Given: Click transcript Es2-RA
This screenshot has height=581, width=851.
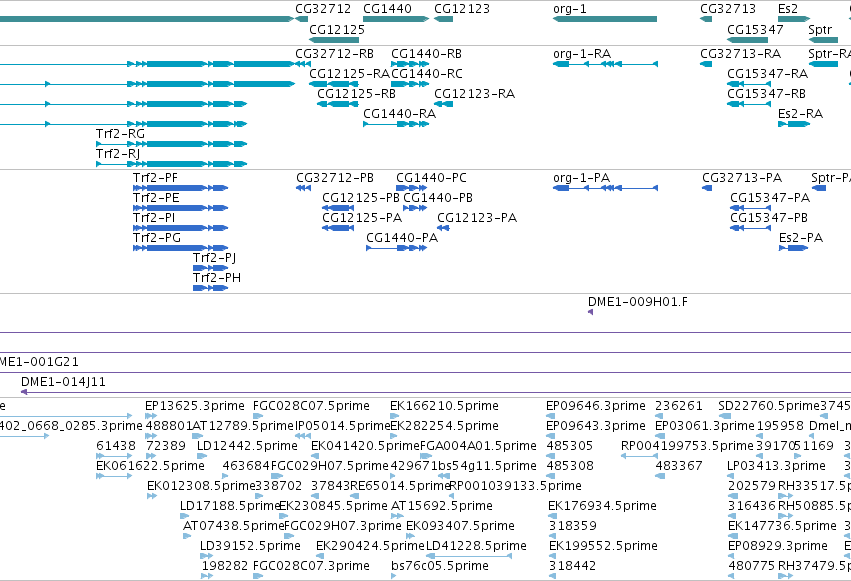Looking at the screenshot, I should (793, 124).
